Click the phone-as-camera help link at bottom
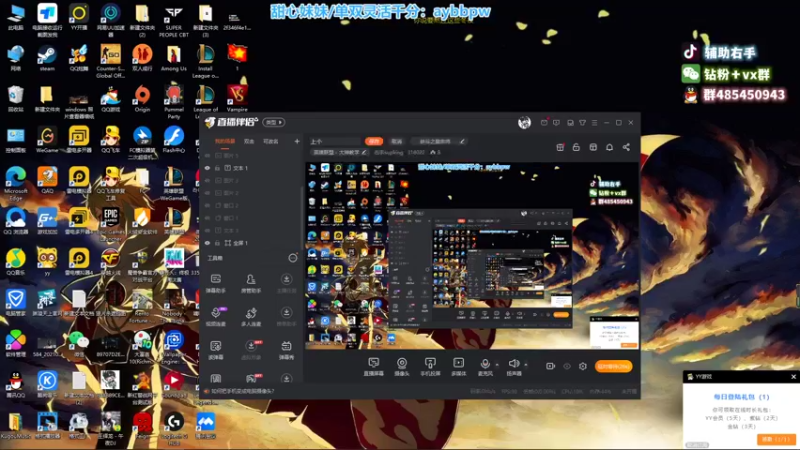The width and height of the screenshot is (800, 450). pos(243,391)
